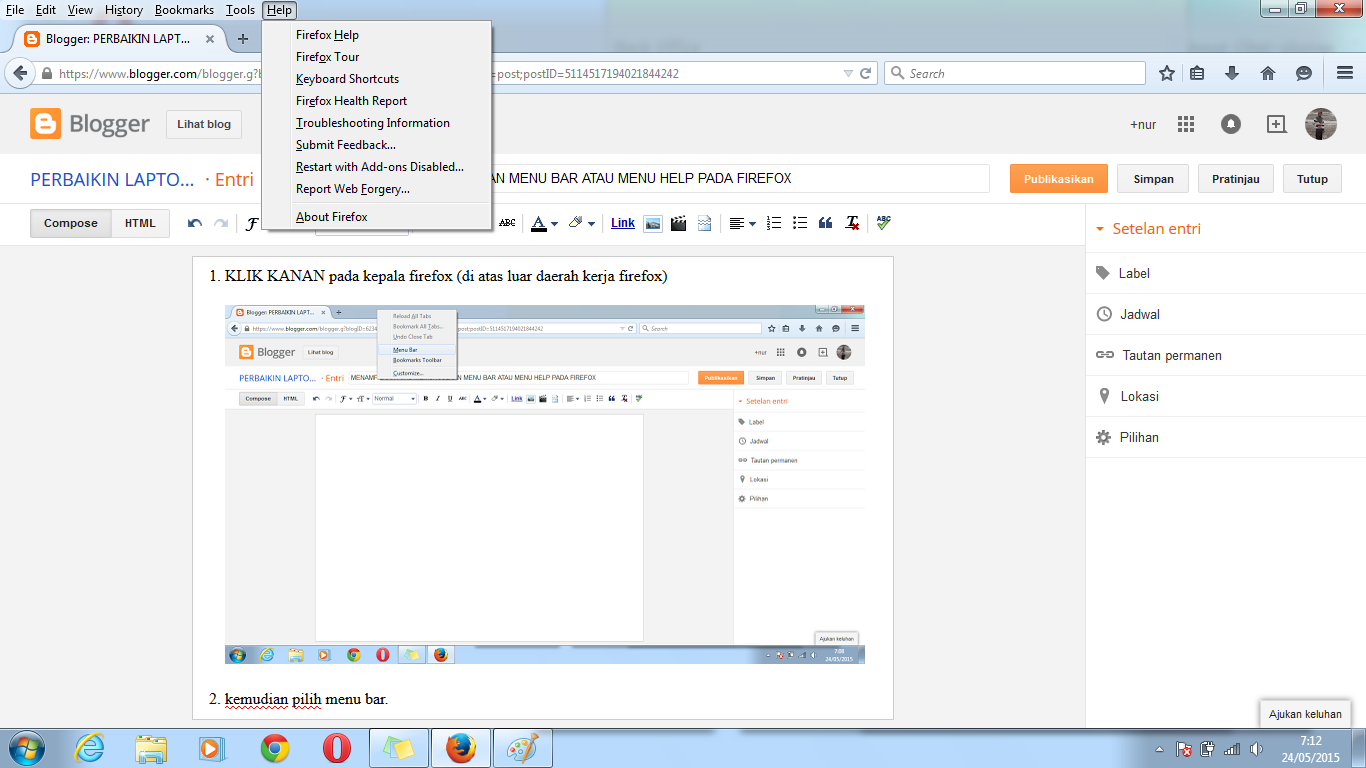This screenshot has width=1366, height=768.
Task: Click the Firefox search box
Action: (1014, 73)
